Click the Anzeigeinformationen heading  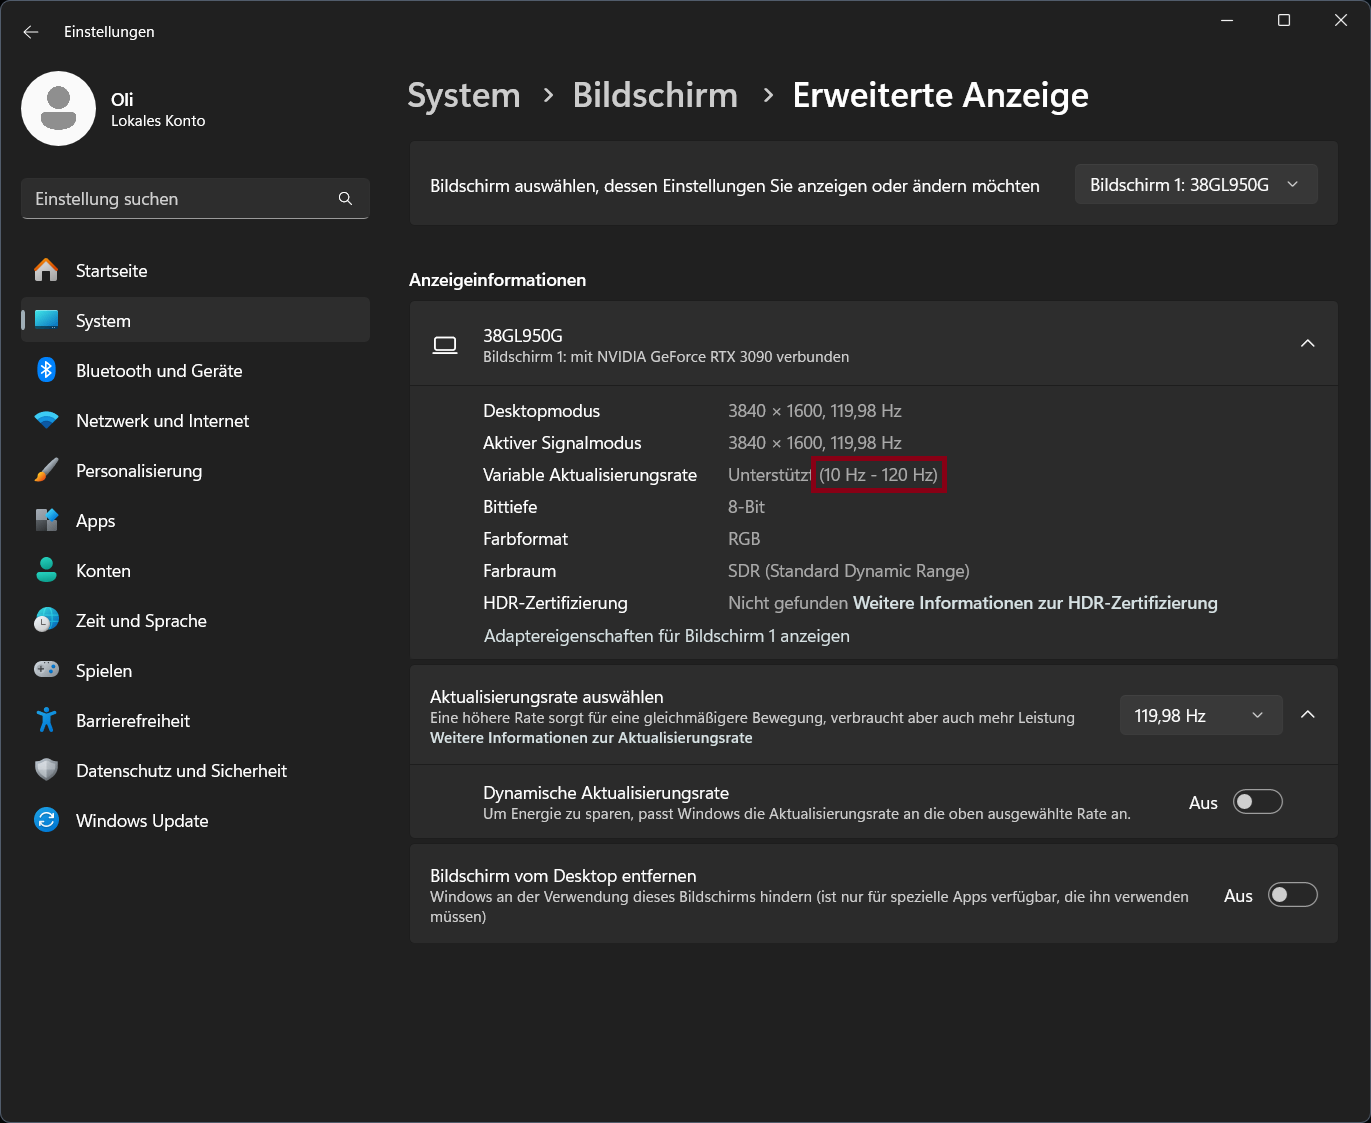498,280
